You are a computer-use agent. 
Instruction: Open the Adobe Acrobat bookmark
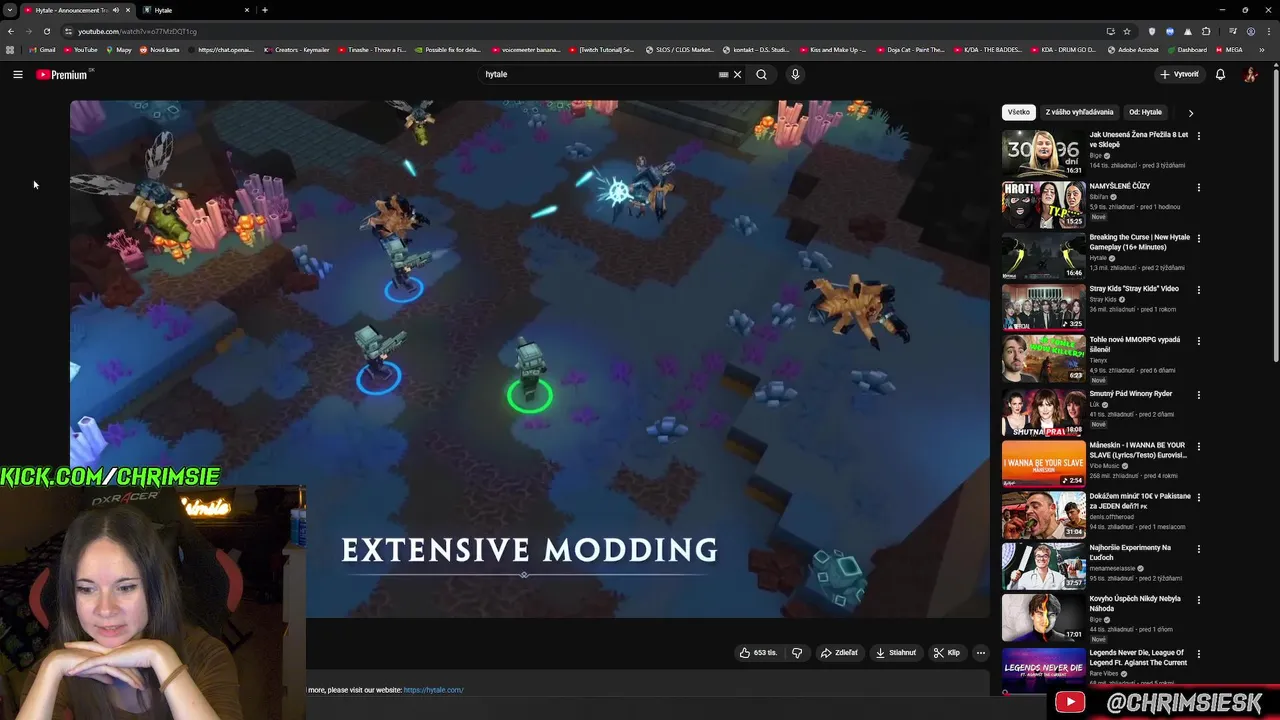tap(1133, 50)
